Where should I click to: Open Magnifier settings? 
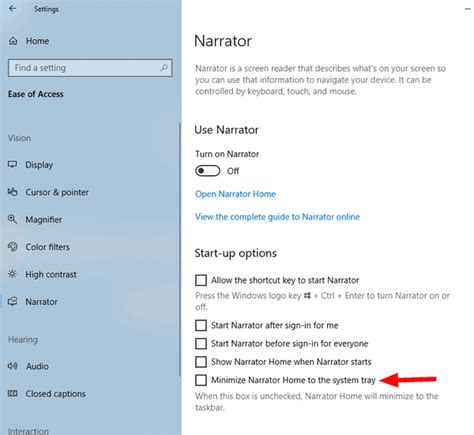44,219
